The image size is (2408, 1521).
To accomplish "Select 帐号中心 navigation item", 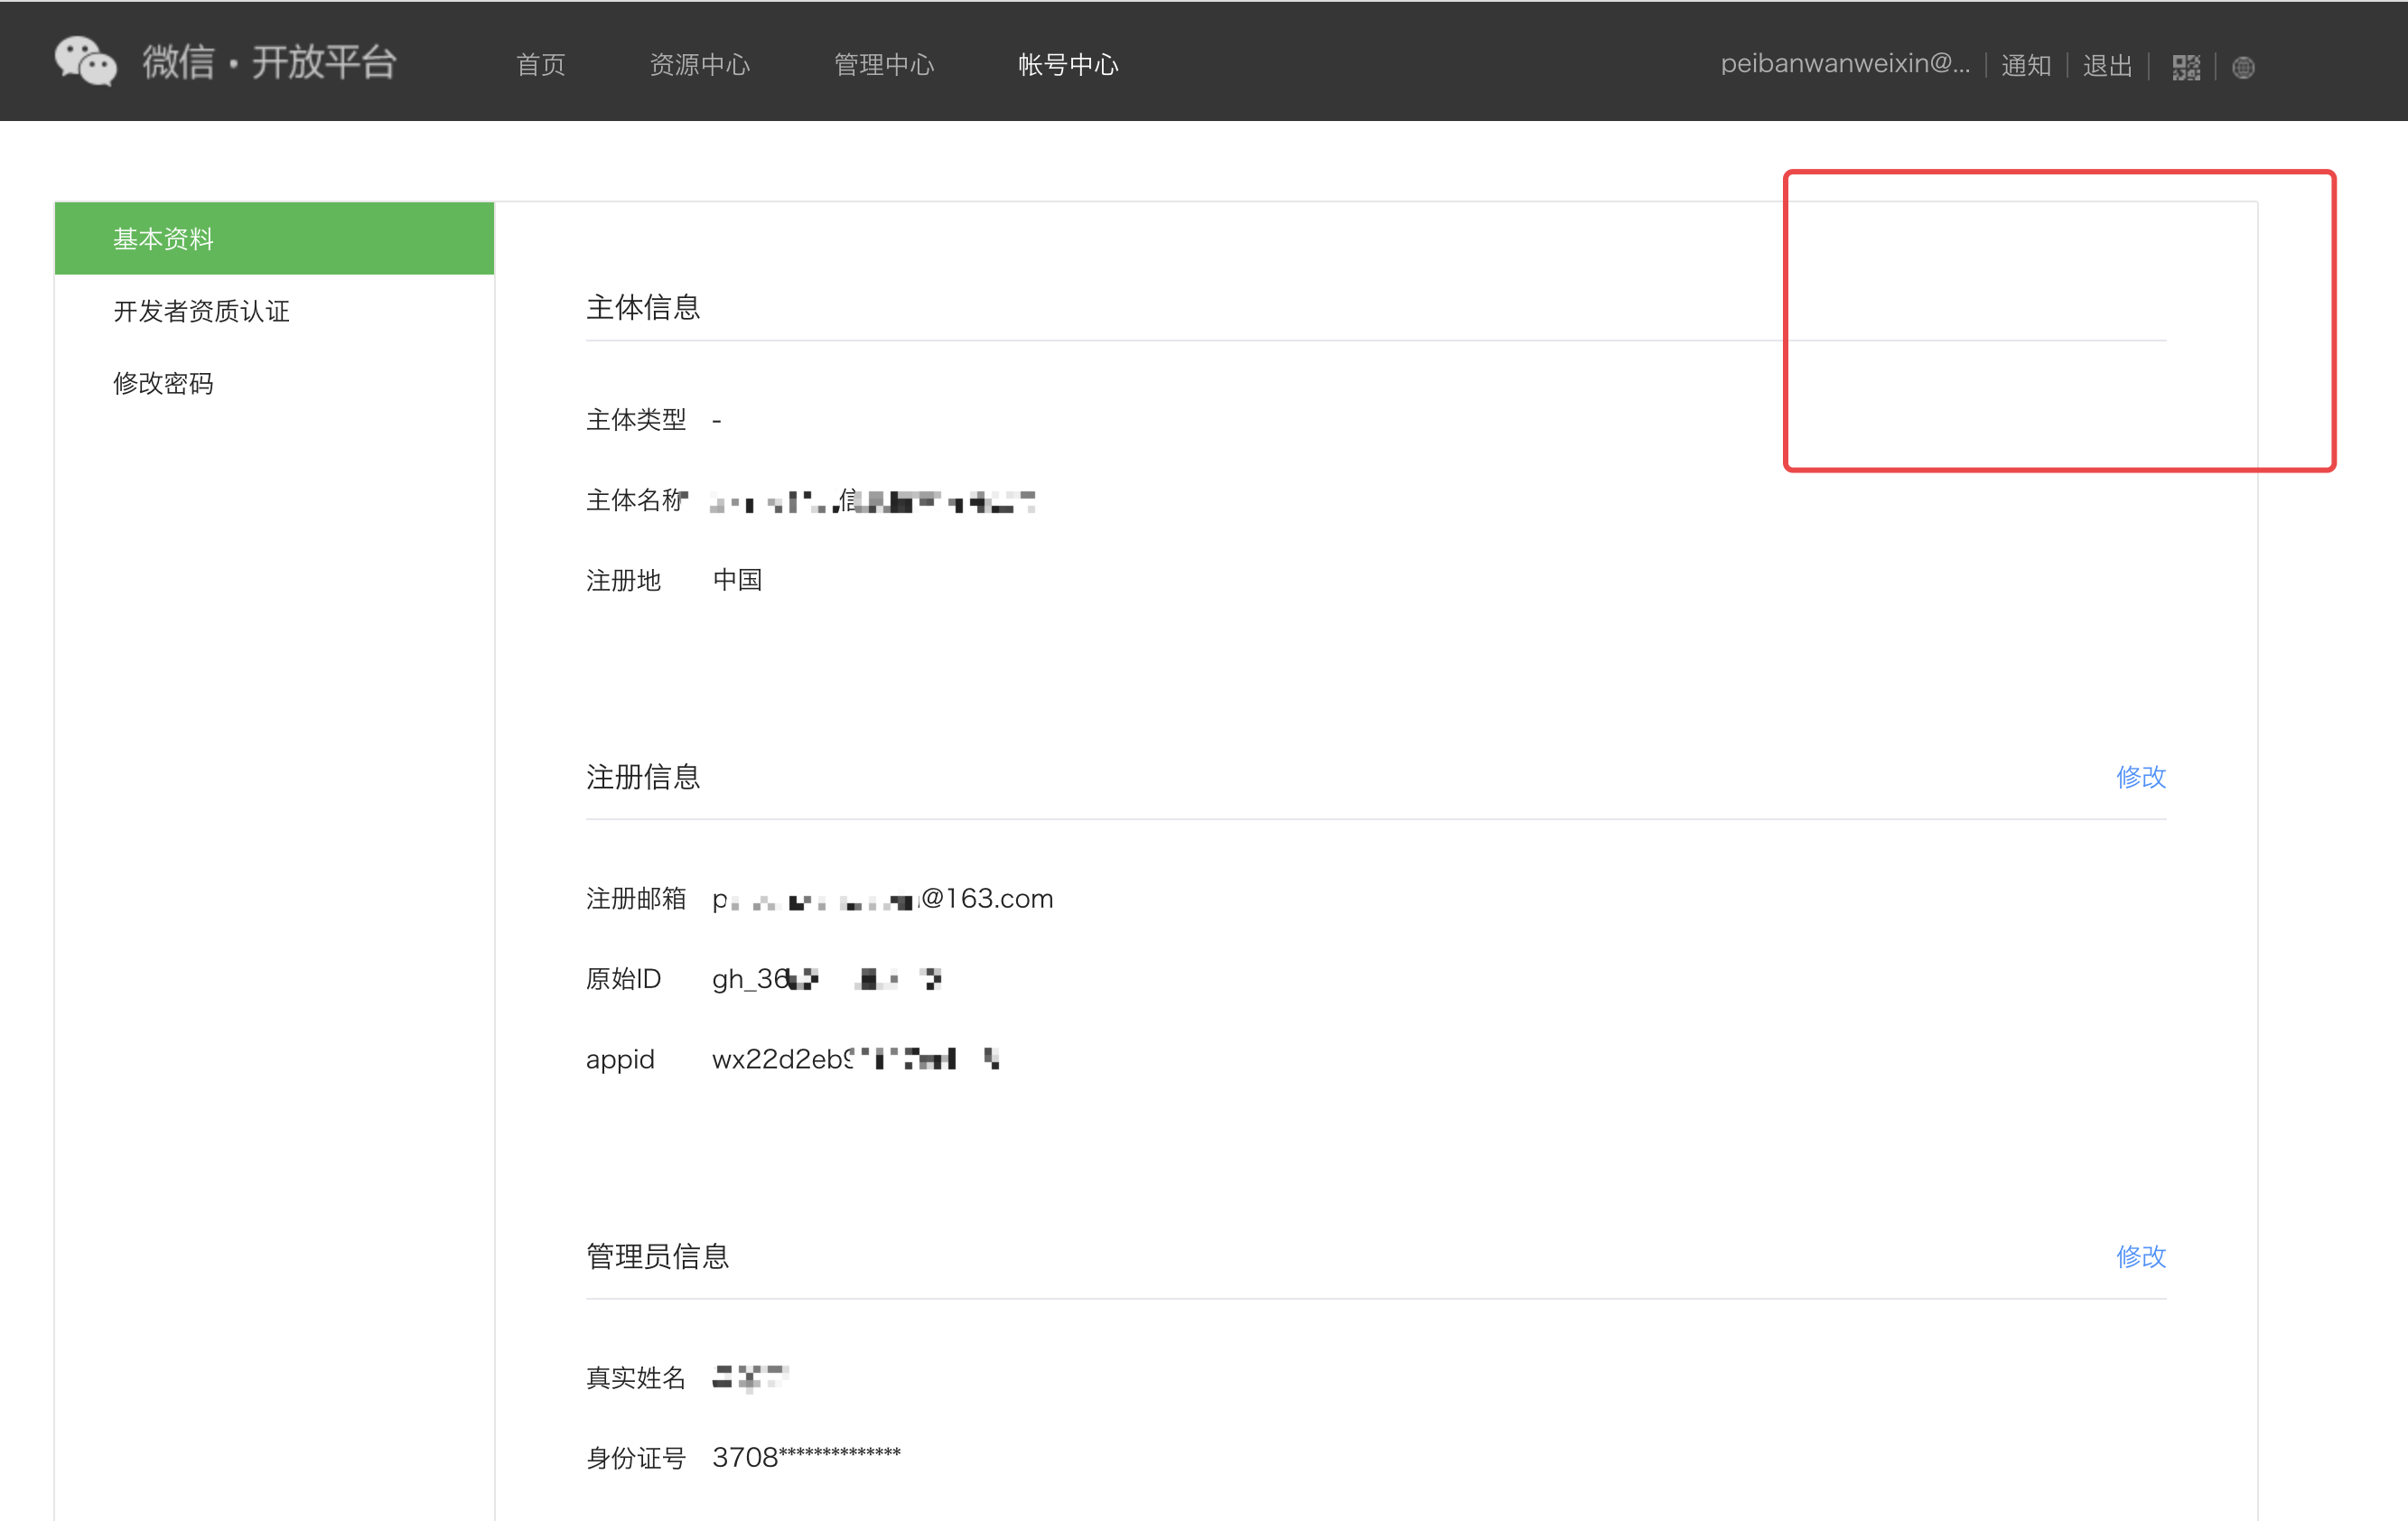I will pos(1068,65).
